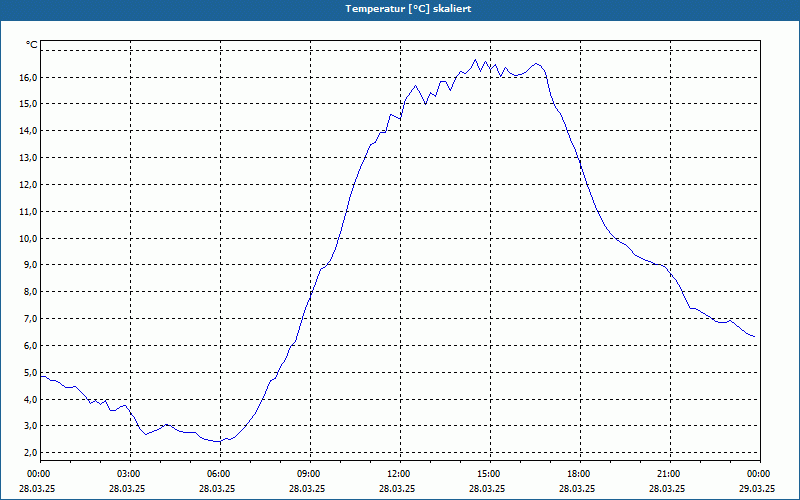Select the '2,0' y-axis value

[x=31, y=453]
